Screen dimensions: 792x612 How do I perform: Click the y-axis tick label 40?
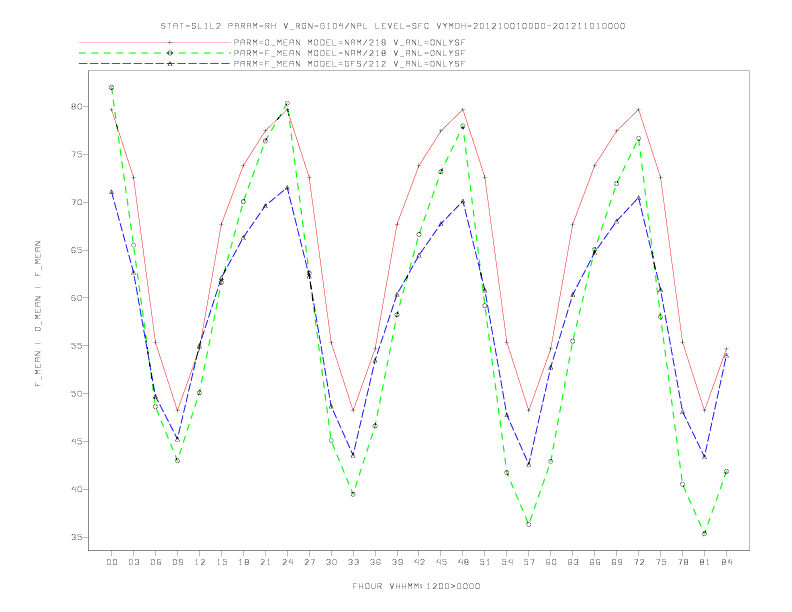77,489
